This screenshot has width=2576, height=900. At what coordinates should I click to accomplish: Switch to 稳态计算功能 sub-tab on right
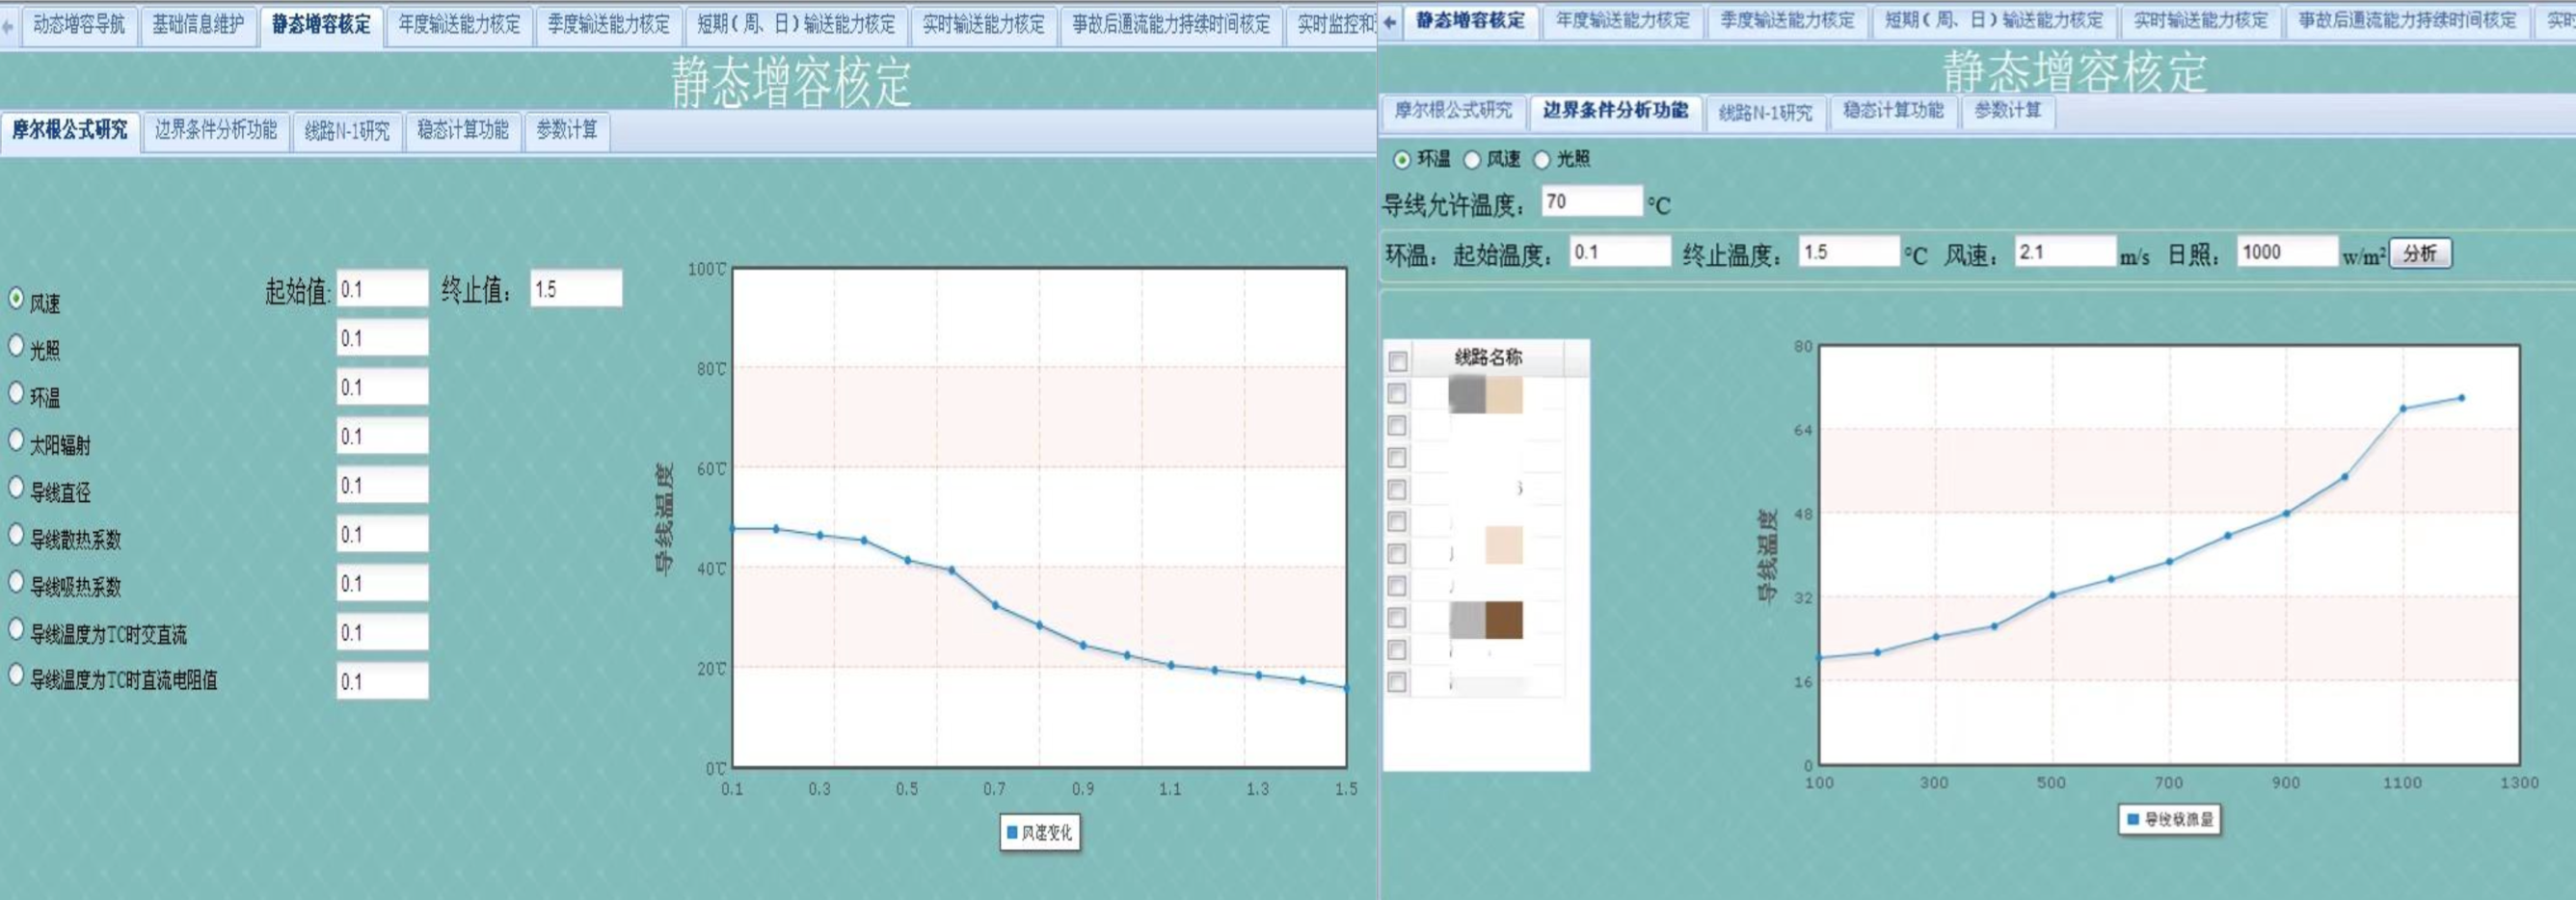pyautogui.click(x=1892, y=111)
